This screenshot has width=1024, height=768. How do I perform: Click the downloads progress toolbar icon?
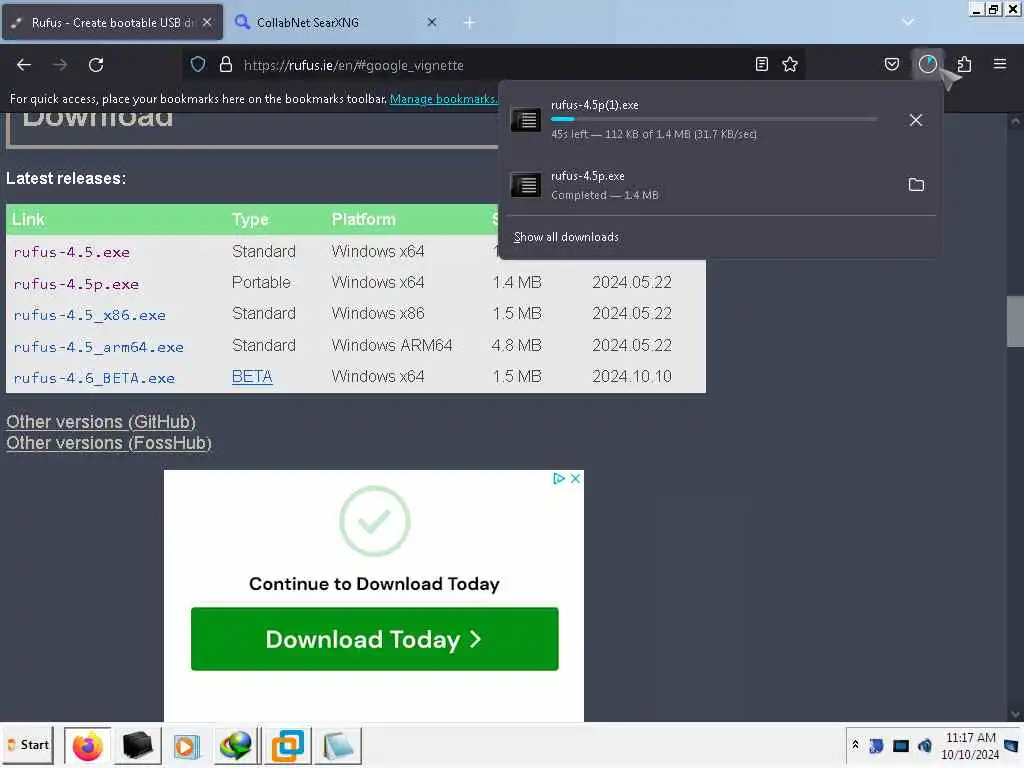tap(928, 64)
